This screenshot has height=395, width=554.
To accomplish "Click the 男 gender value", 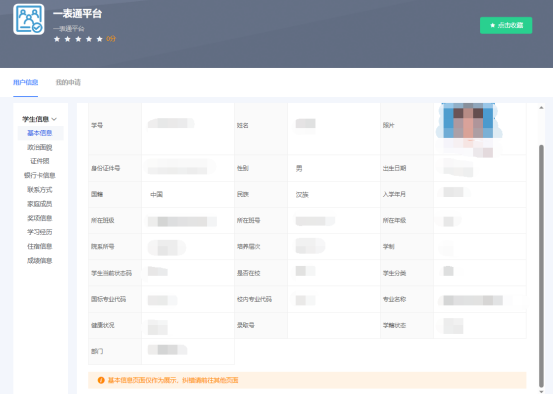I will (299, 169).
